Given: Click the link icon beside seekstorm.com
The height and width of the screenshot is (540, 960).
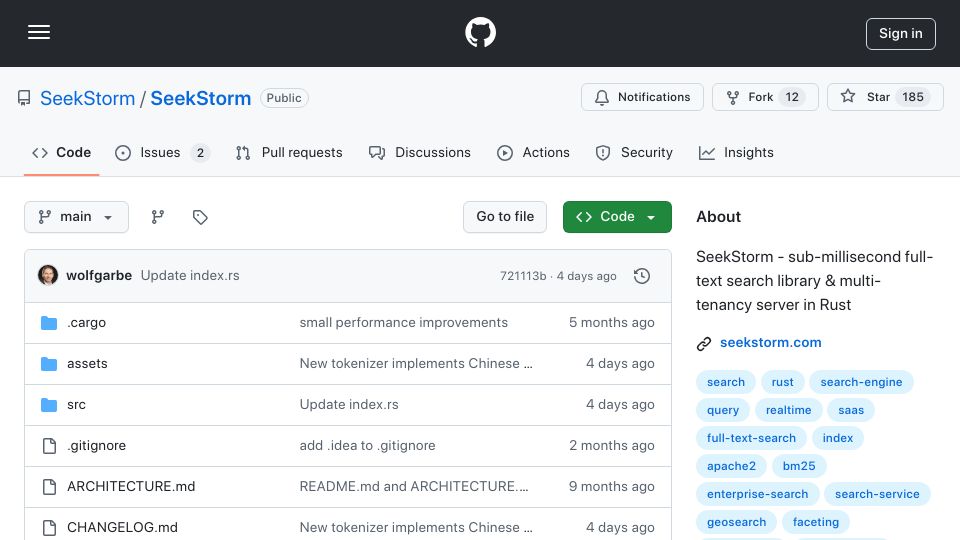Looking at the screenshot, I should [x=704, y=343].
